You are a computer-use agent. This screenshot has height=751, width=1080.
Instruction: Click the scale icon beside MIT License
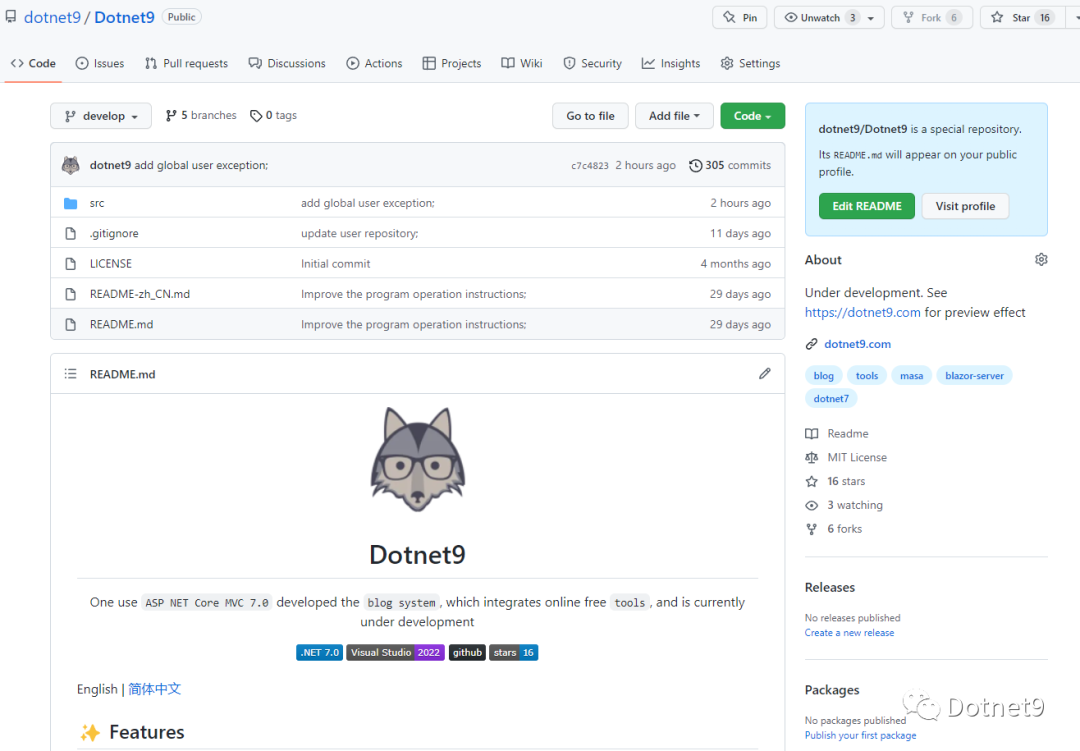pyautogui.click(x=811, y=457)
